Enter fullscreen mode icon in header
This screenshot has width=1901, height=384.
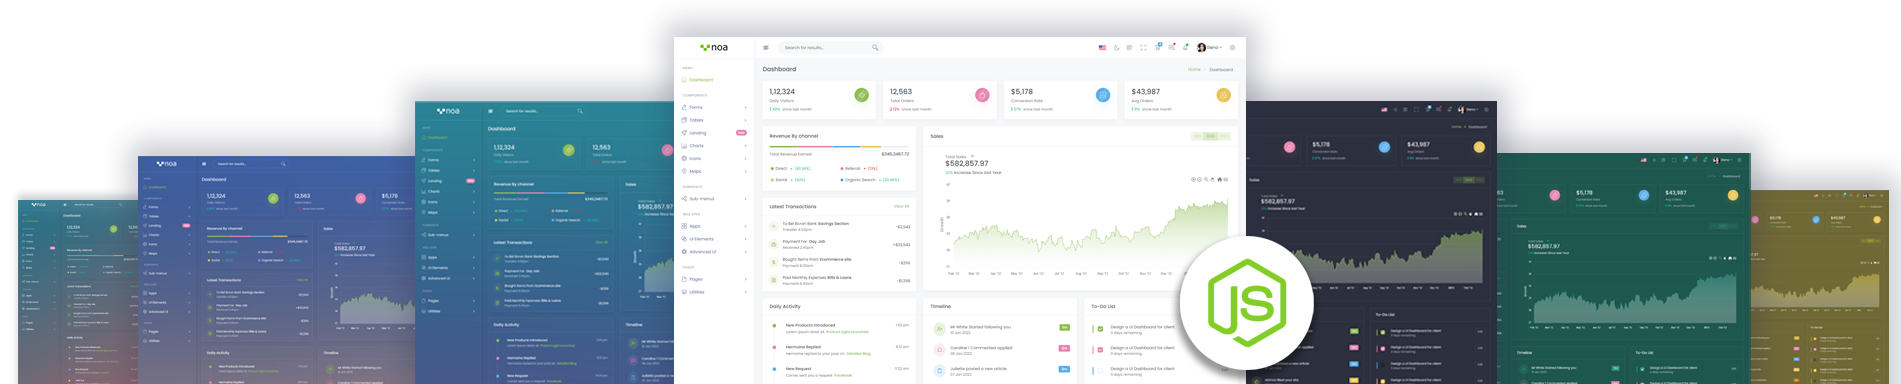(x=1143, y=47)
